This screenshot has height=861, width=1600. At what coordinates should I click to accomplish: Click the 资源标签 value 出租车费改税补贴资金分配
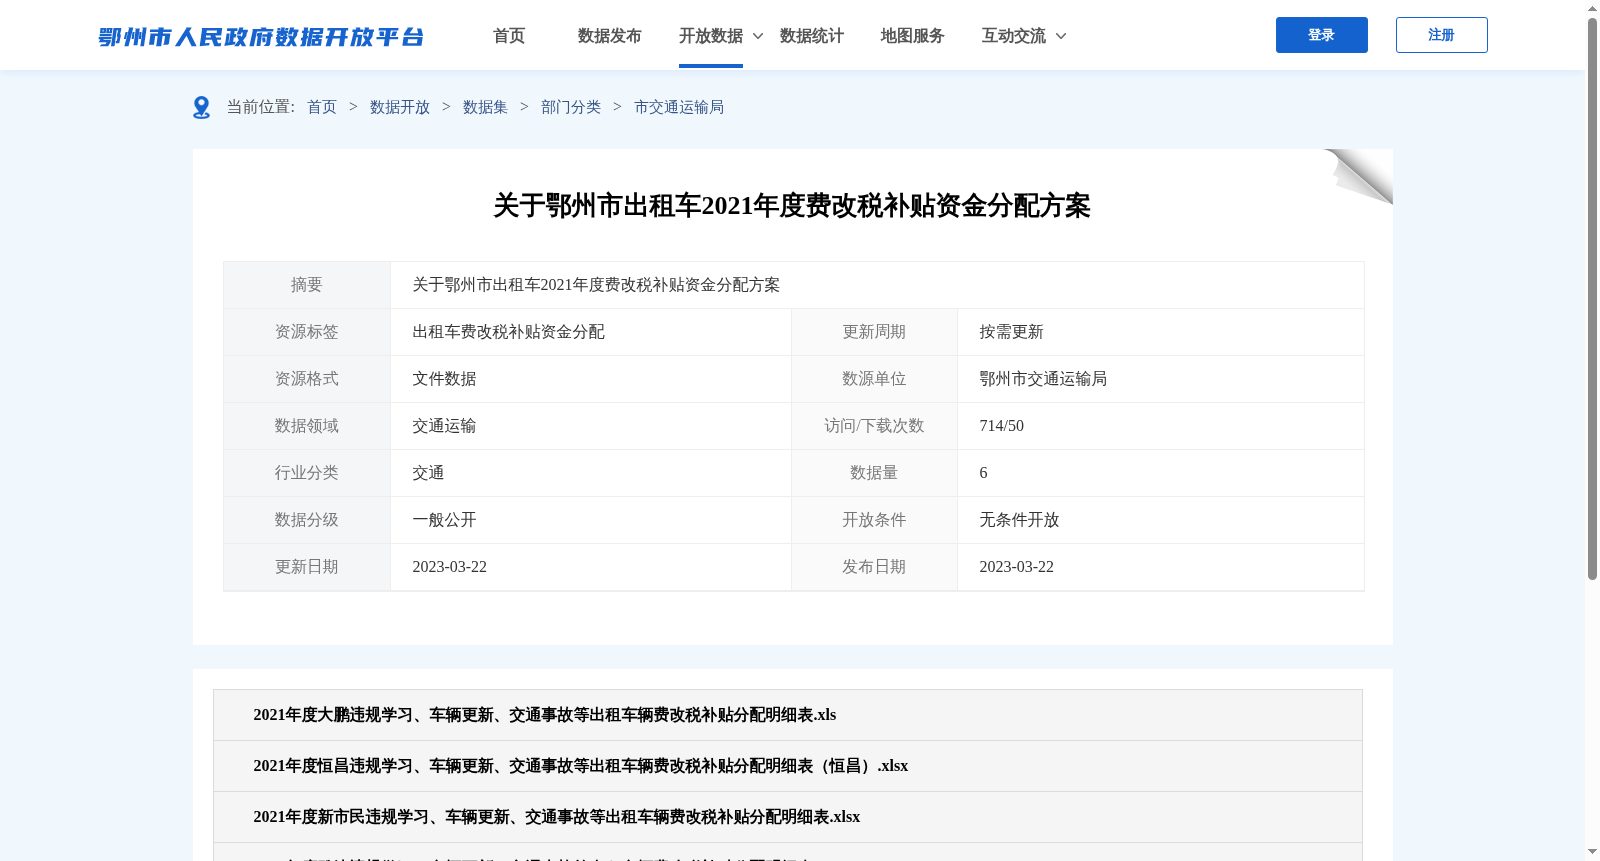coord(508,332)
